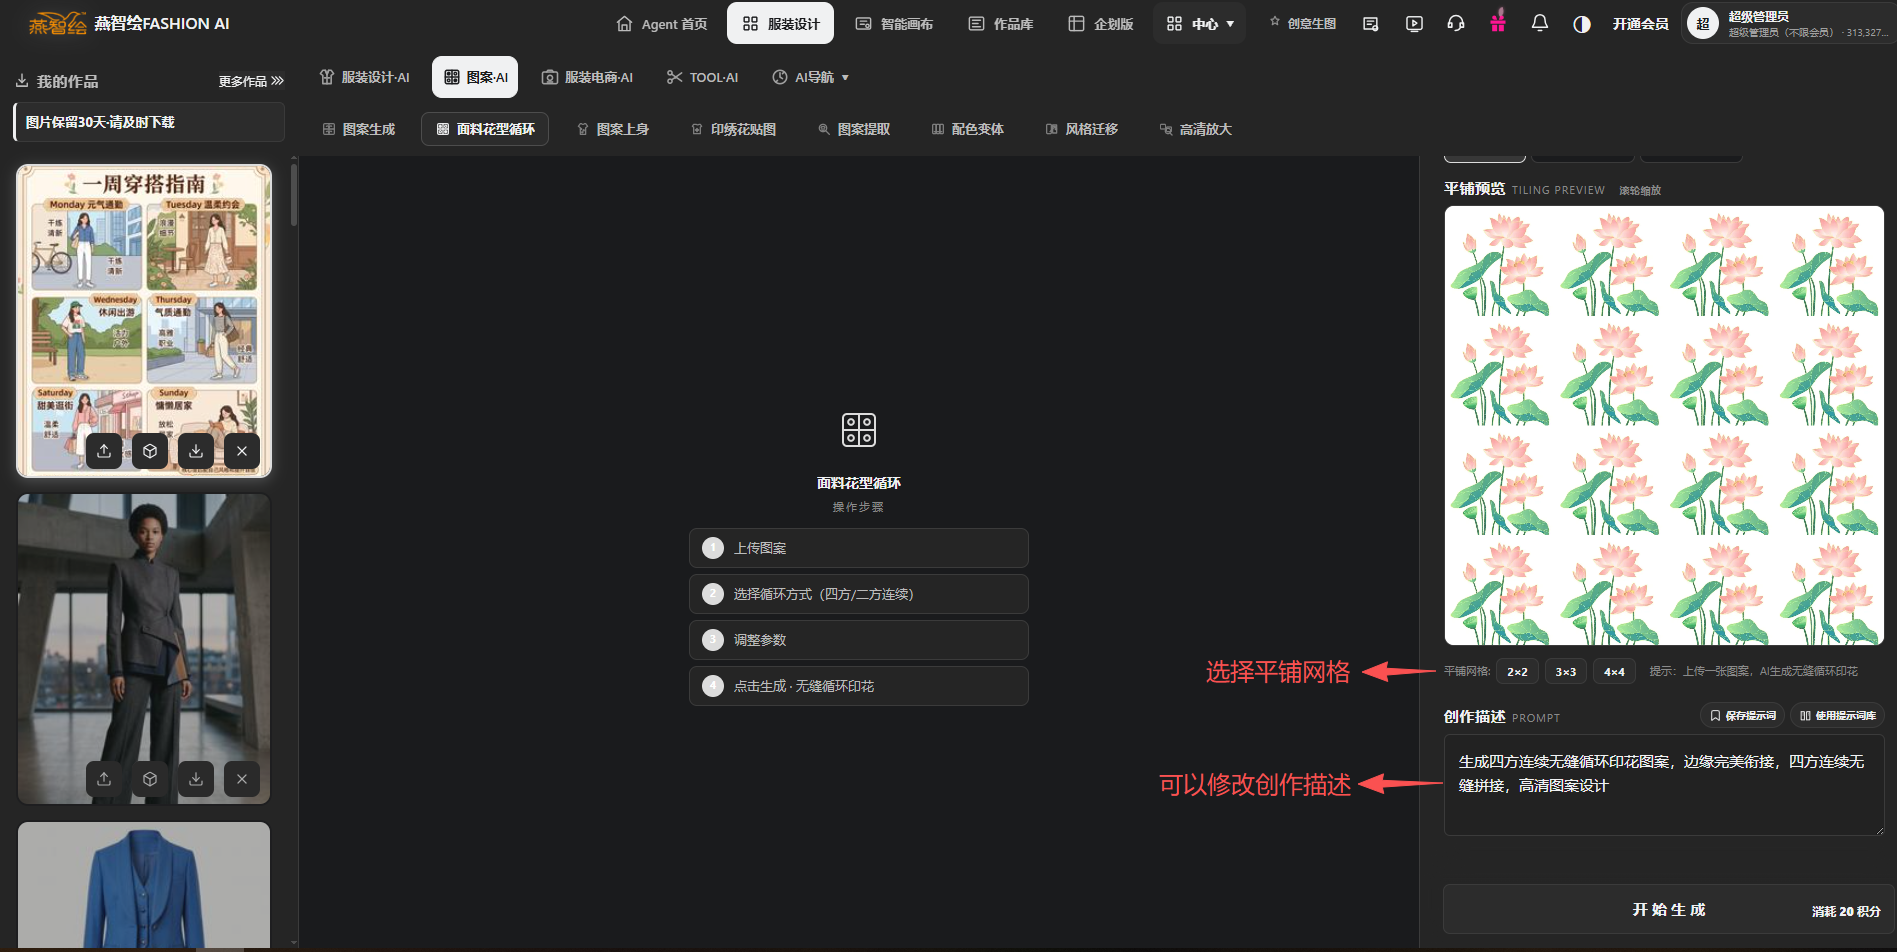Viewport: 1897px width, 952px height.
Task: Click the cube icon on 一周穿搭指南 card
Action: [150, 451]
